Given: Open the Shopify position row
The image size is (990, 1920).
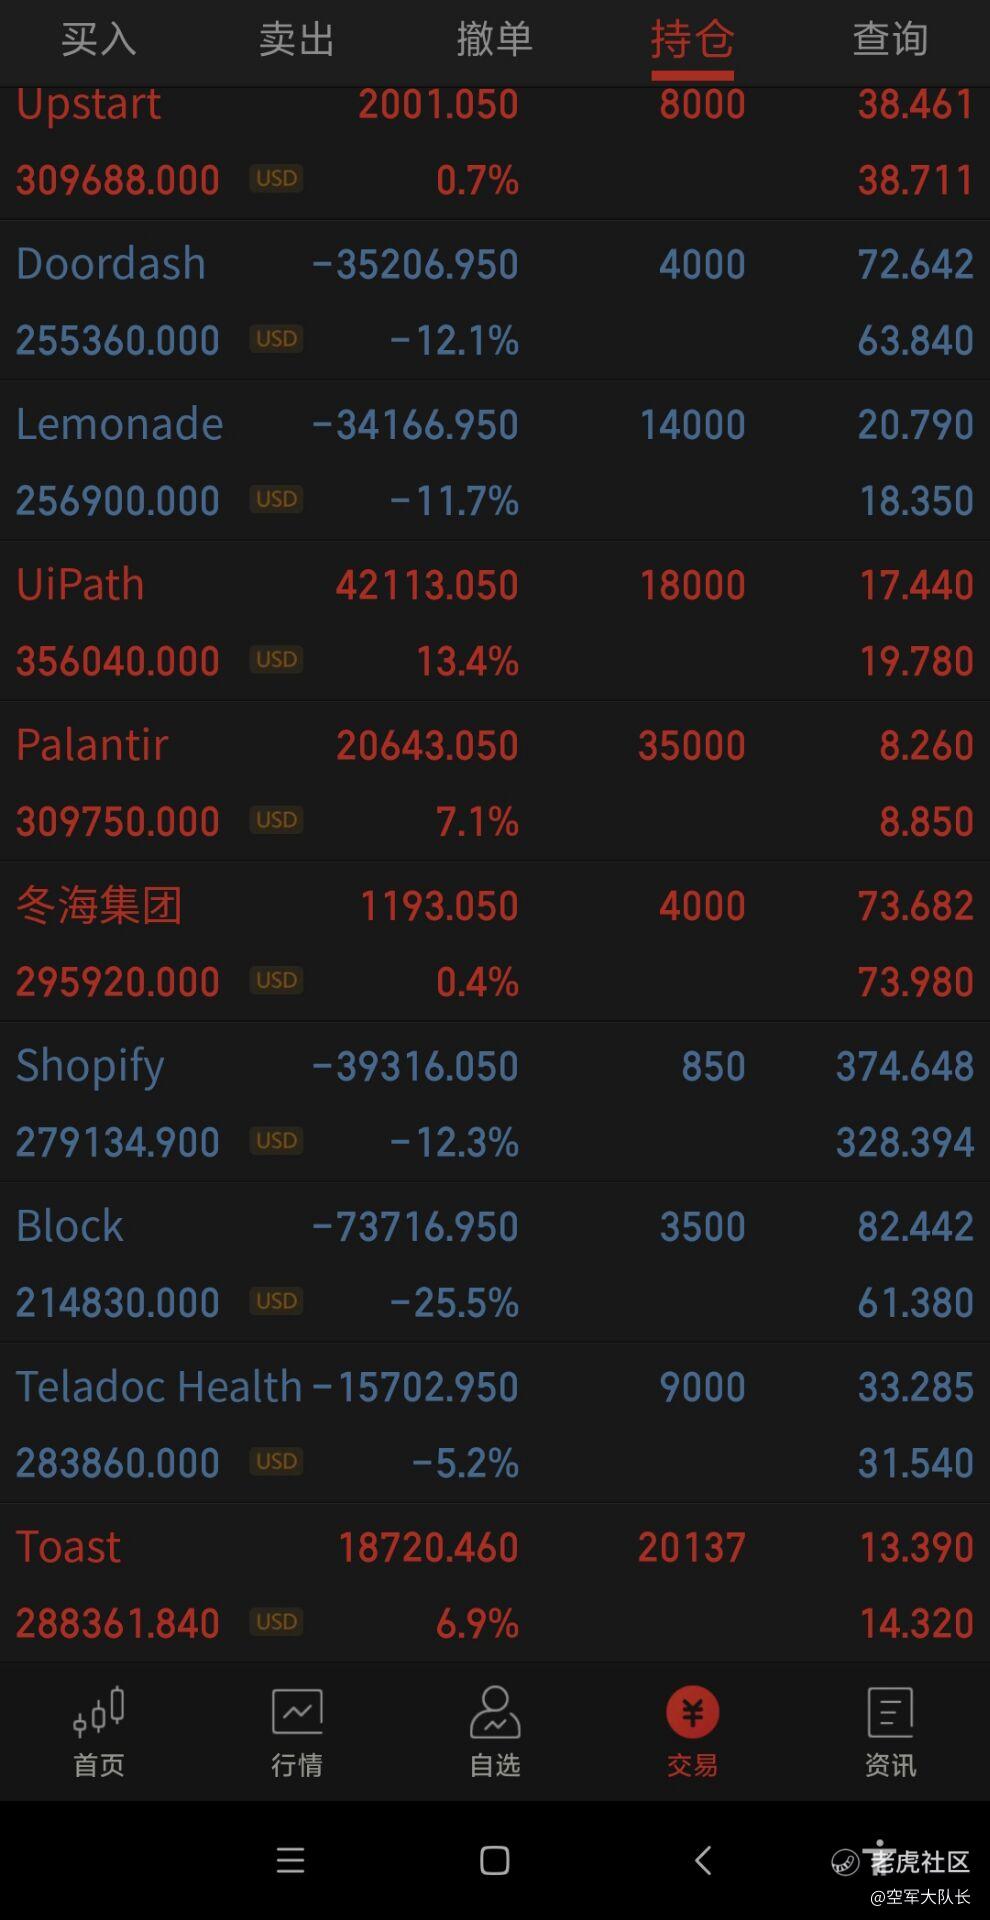Looking at the screenshot, I should (495, 1103).
